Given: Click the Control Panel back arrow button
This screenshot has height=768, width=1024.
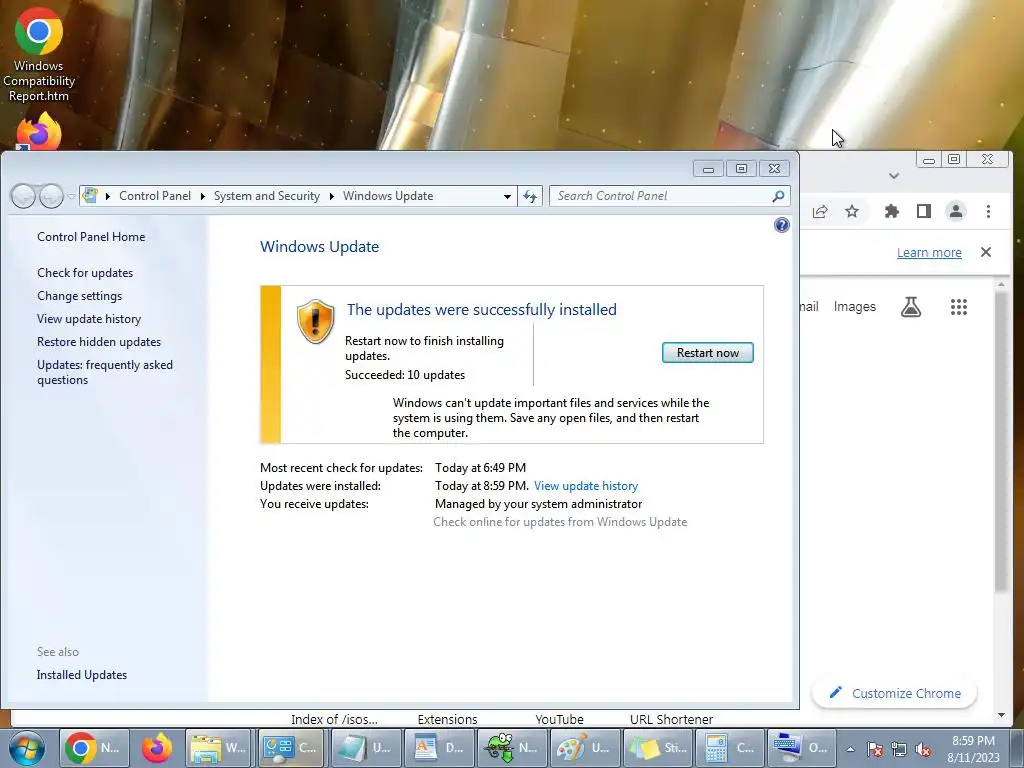Looking at the screenshot, I should pyautogui.click(x=24, y=195).
